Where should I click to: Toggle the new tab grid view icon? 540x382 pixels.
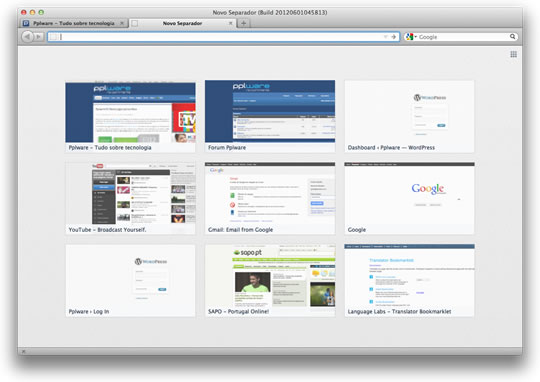coord(513,54)
